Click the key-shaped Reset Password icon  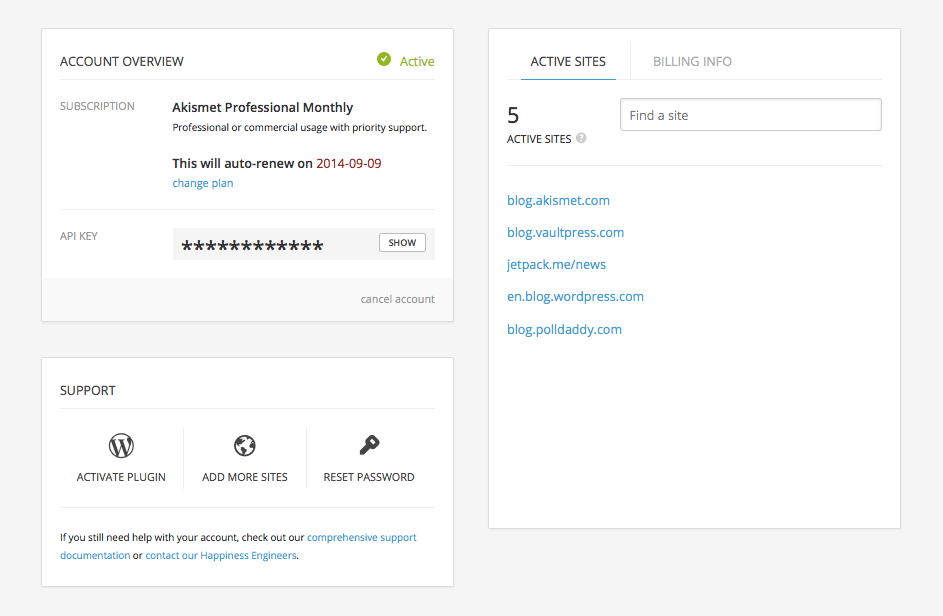pyautogui.click(x=368, y=445)
